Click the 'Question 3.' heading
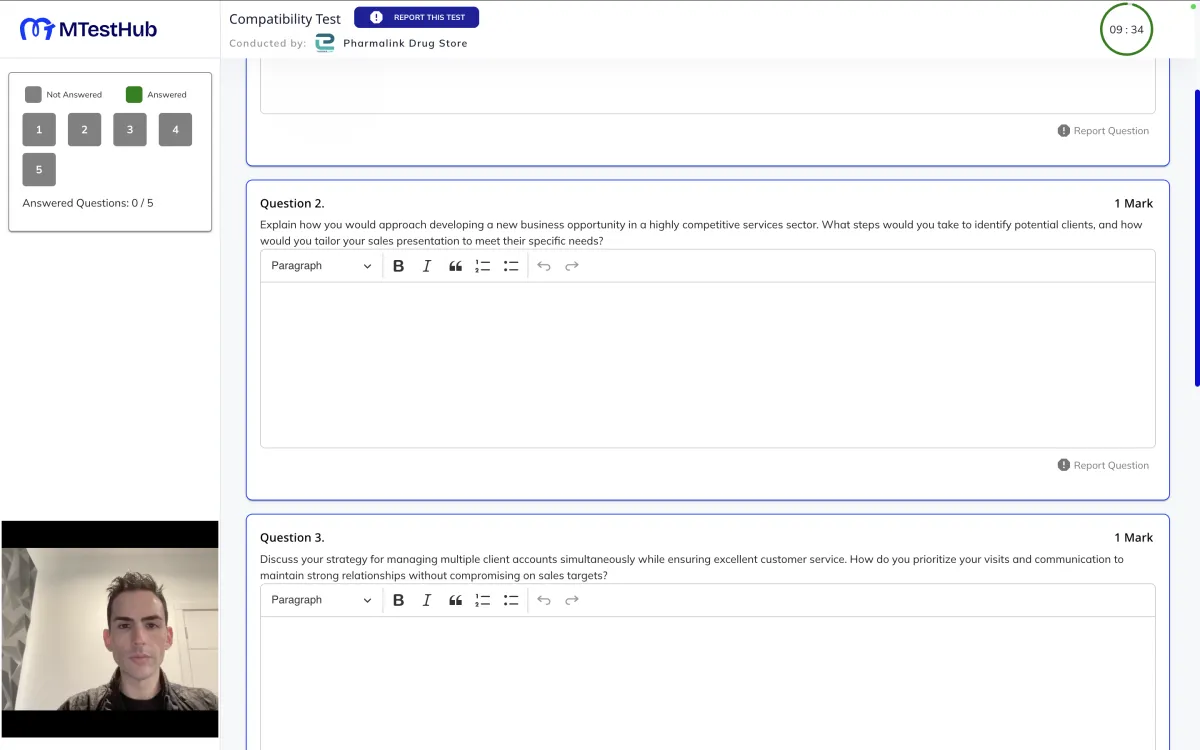 coord(292,537)
